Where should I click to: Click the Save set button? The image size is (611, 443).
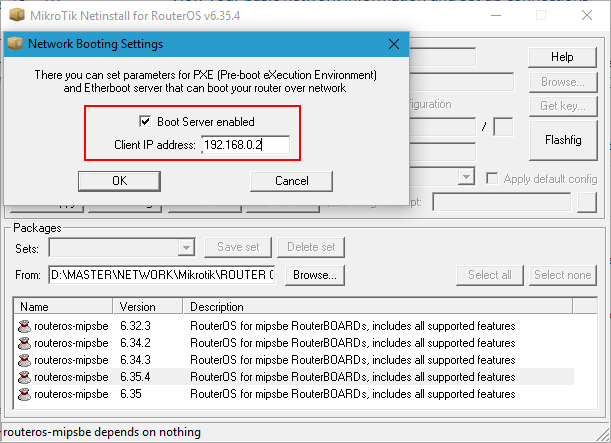238,247
